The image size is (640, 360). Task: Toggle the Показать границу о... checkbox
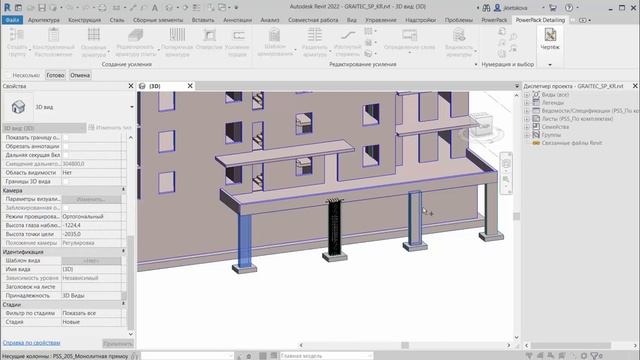point(66,138)
